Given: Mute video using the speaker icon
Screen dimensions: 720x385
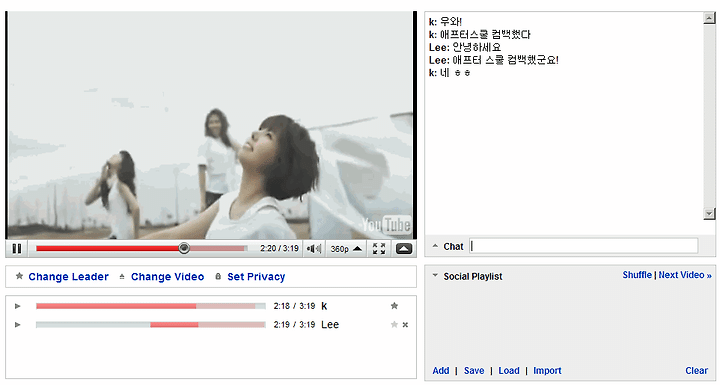Looking at the screenshot, I should pyautogui.click(x=314, y=249).
